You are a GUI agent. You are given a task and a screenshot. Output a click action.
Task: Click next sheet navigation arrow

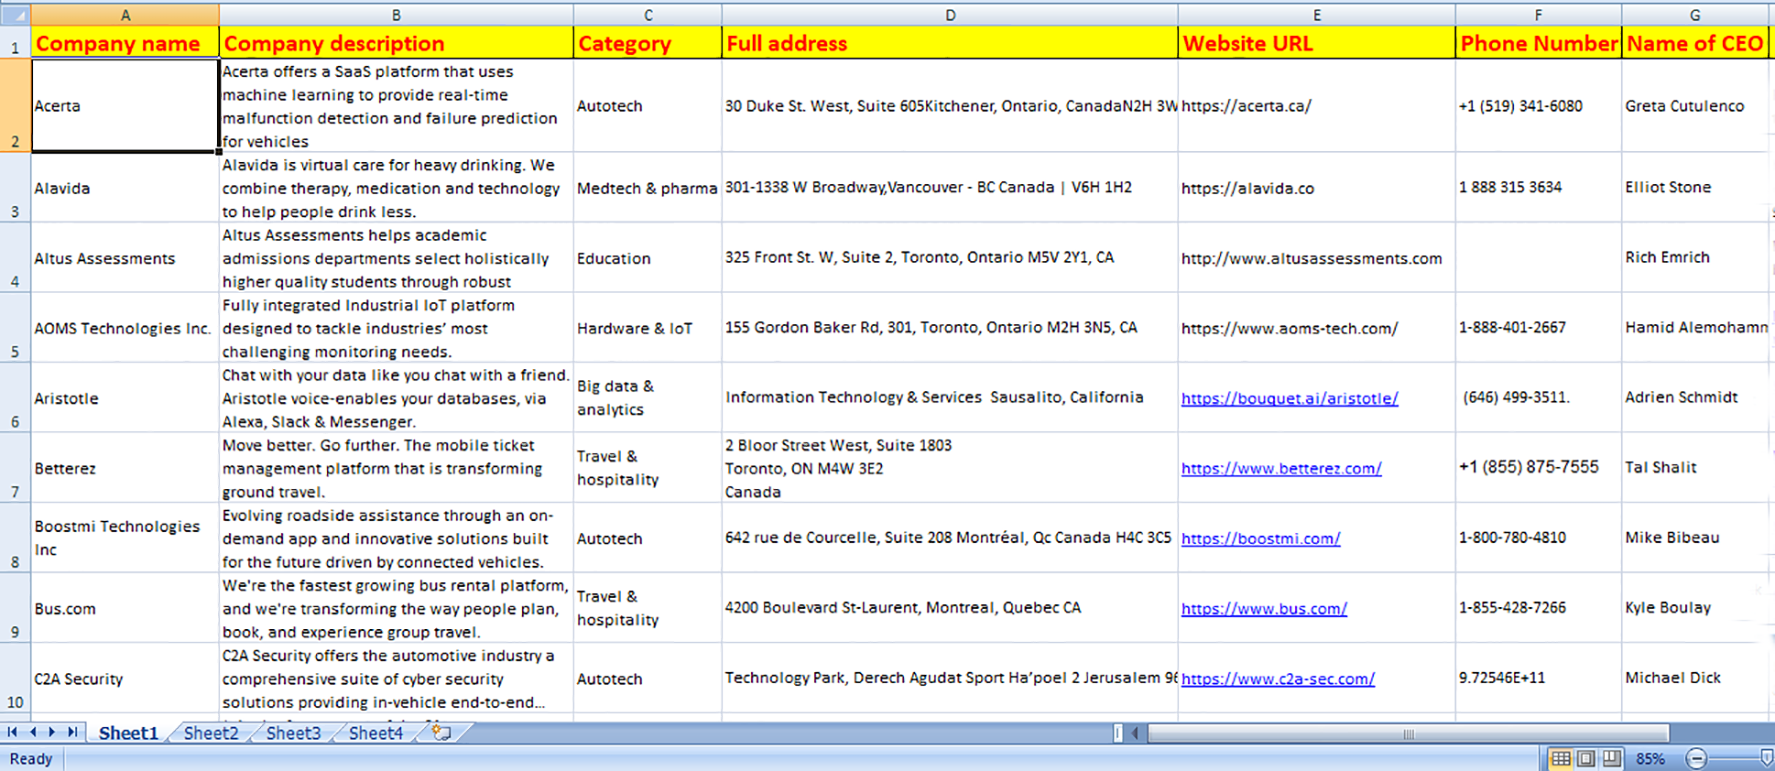(x=52, y=732)
